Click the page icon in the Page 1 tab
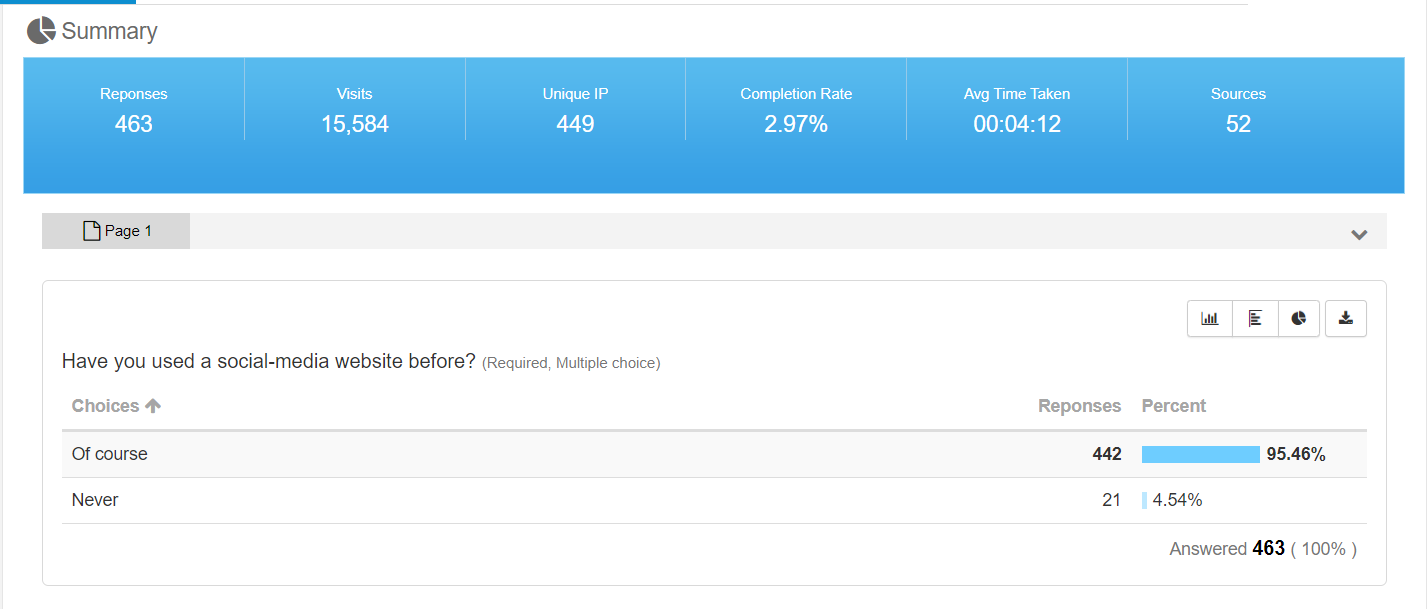Image resolution: width=1427 pixels, height=609 pixels. click(91, 231)
